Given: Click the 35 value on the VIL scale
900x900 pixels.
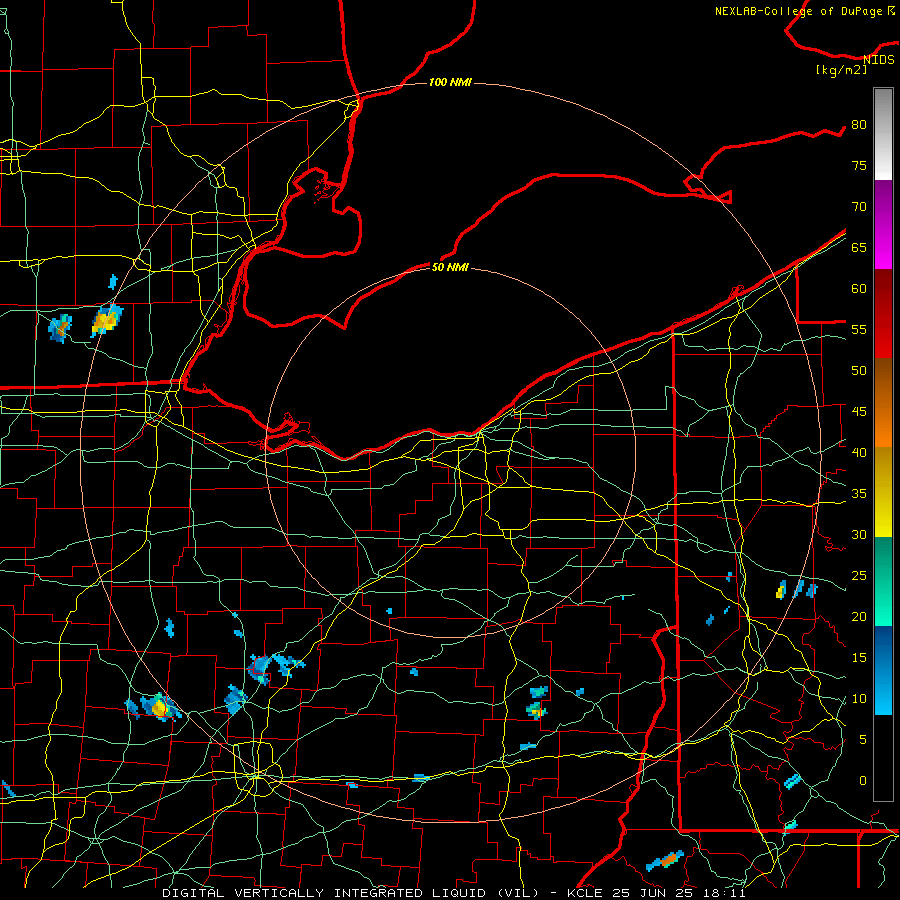Looking at the screenshot, I should [859, 494].
